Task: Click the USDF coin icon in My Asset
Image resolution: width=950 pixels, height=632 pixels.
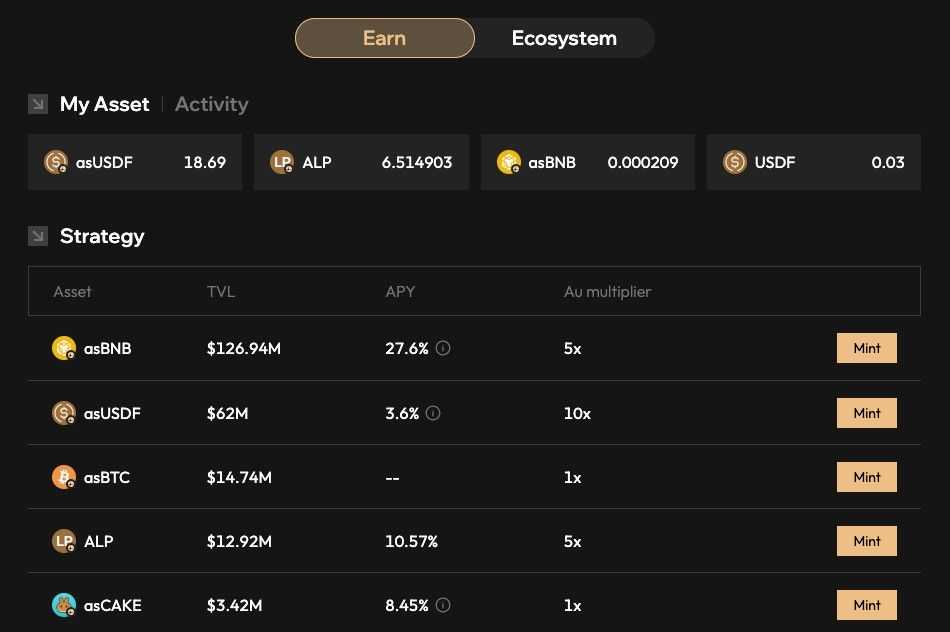Action: (x=734, y=162)
